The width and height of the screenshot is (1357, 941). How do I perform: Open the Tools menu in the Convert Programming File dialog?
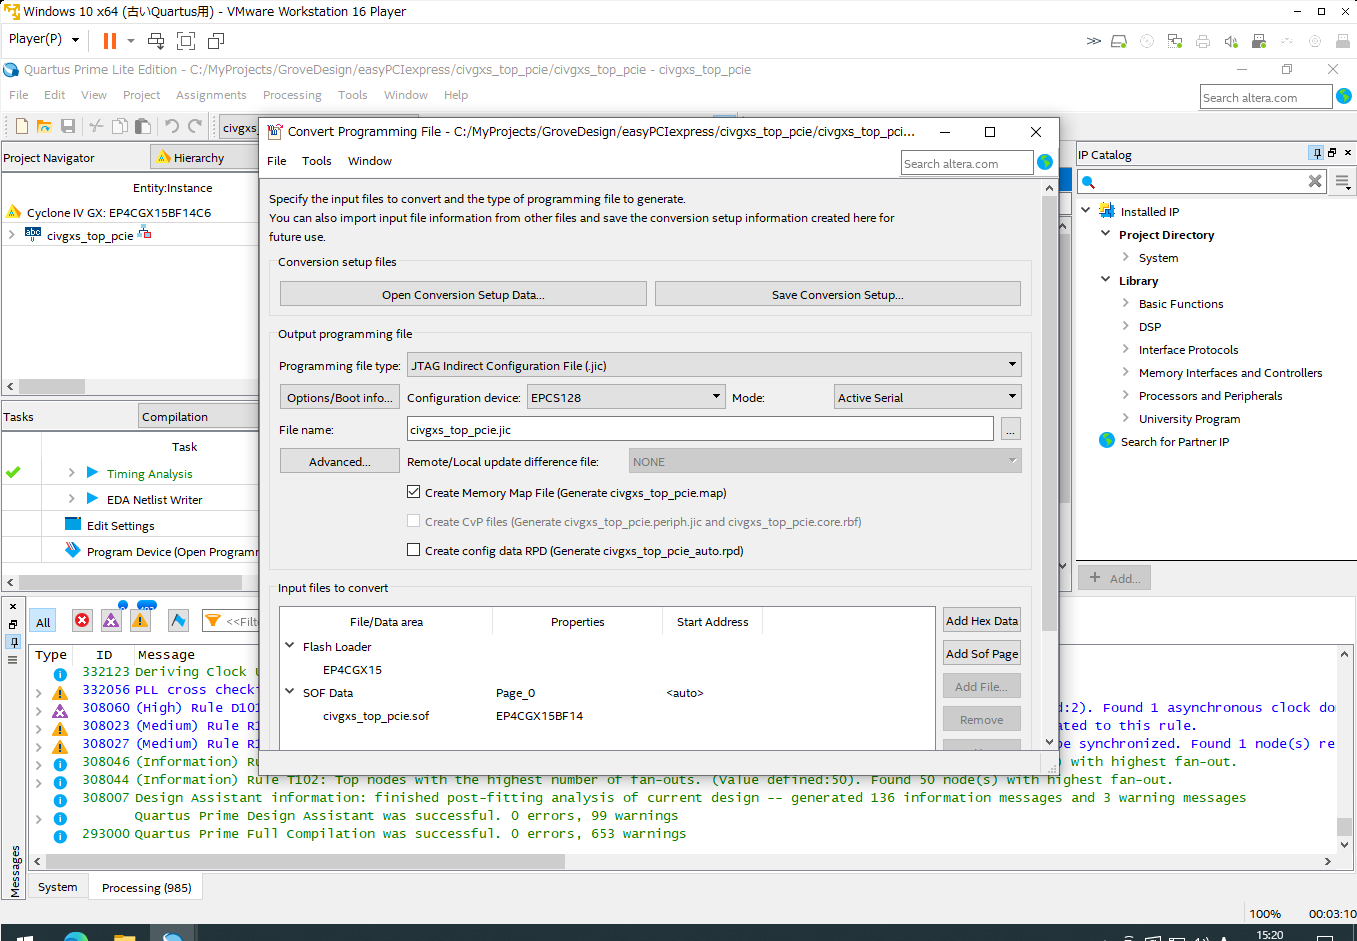coord(316,161)
